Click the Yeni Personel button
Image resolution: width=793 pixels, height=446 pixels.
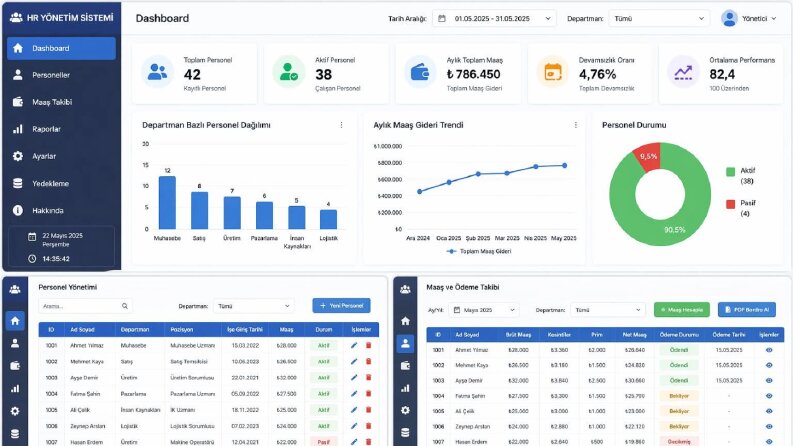[x=341, y=305]
